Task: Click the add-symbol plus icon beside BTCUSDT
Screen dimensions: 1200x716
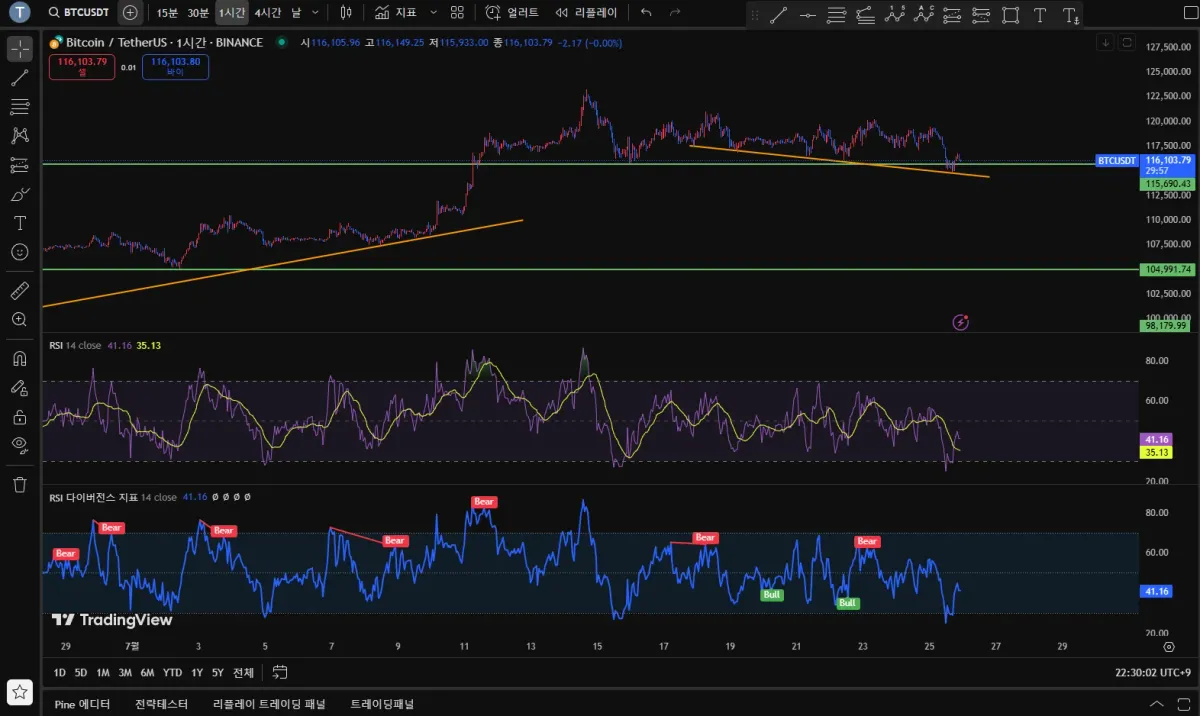Action: (x=130, y=13)
